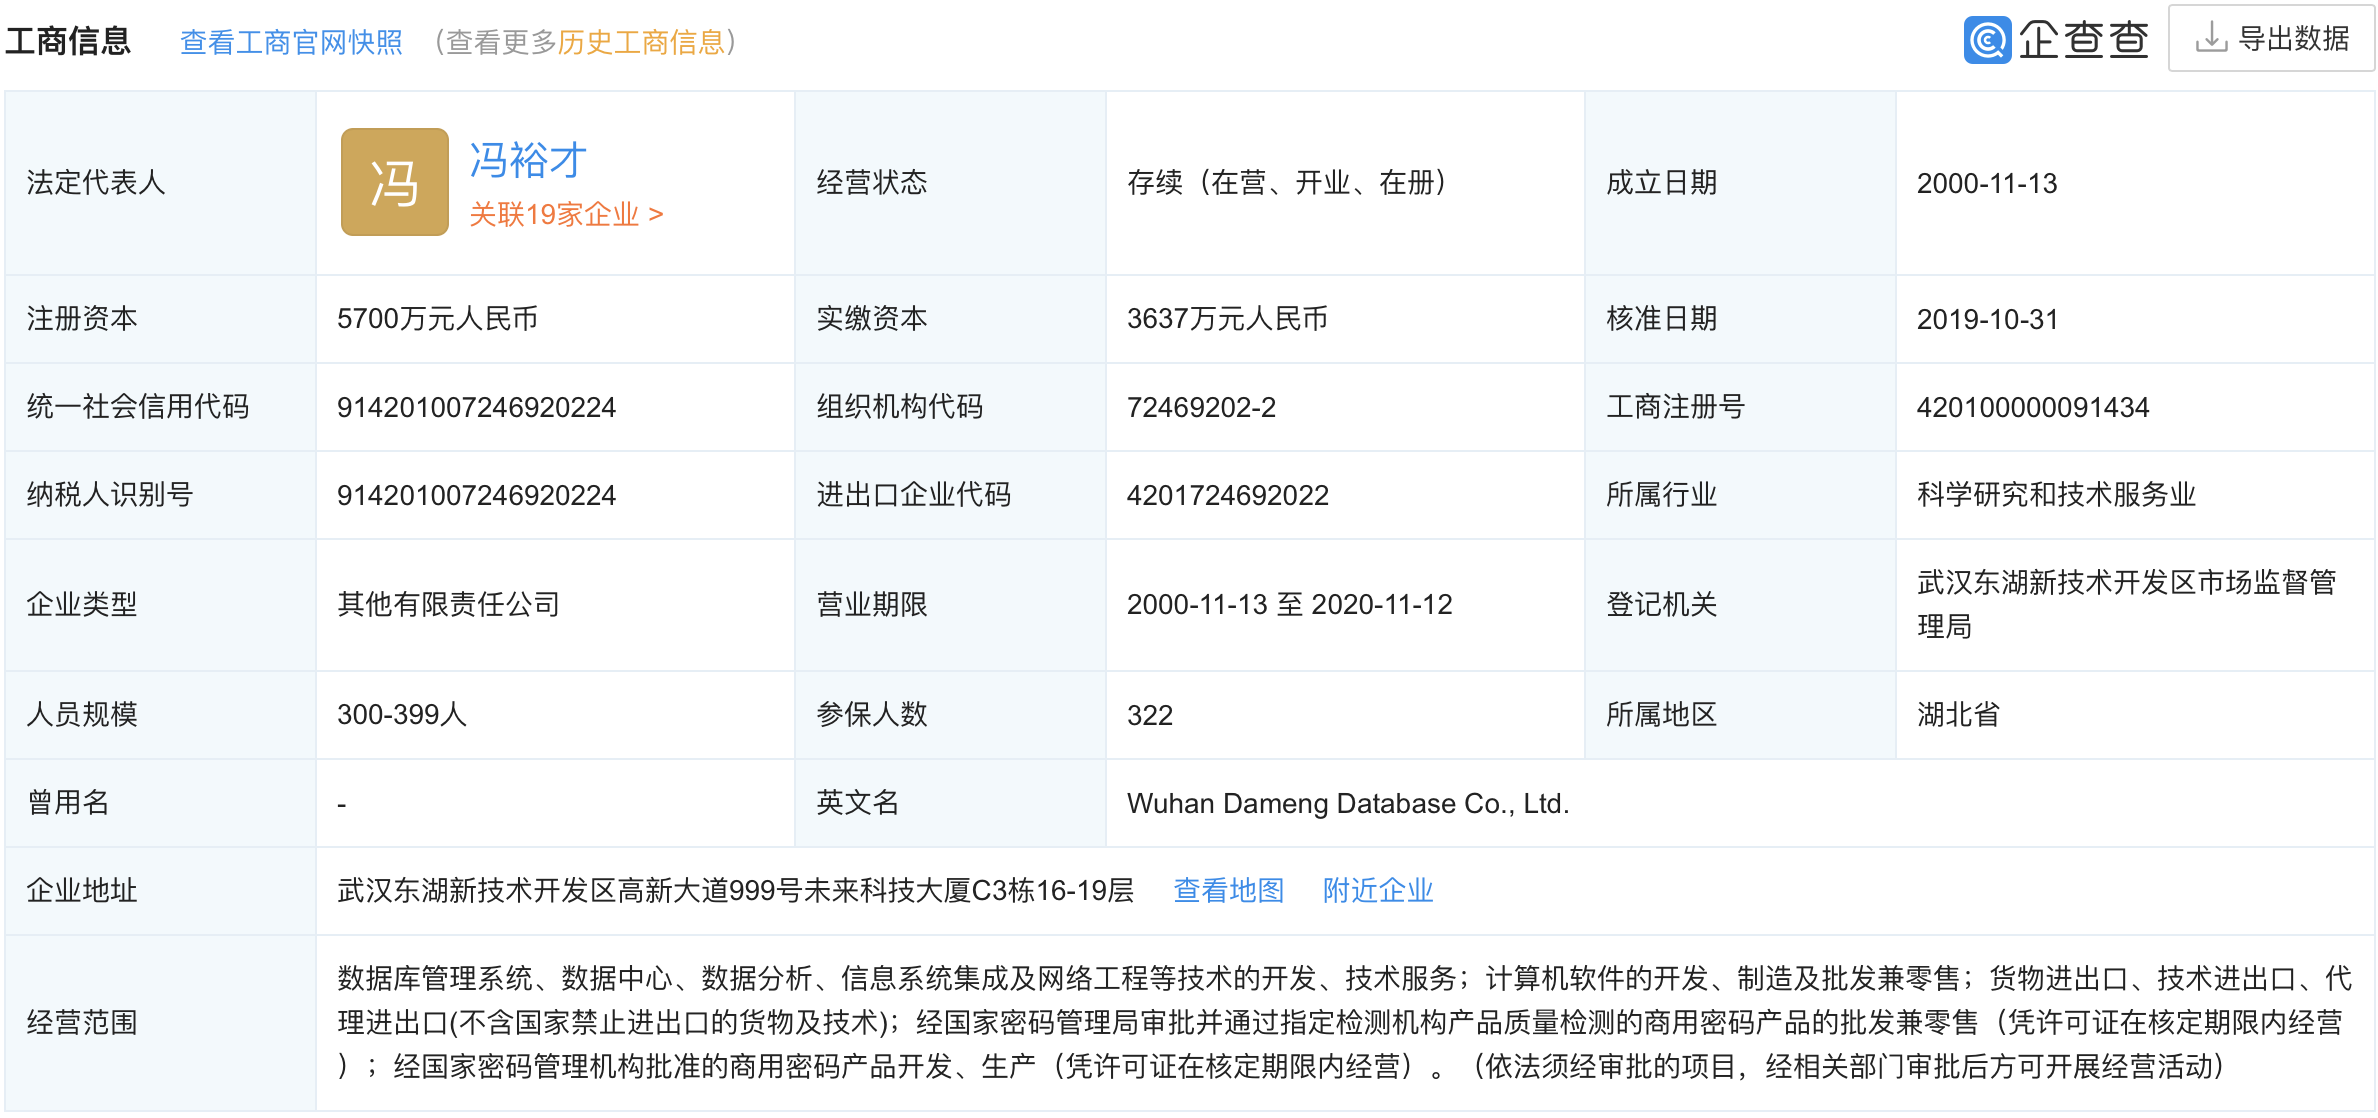The height and width of the screenshot is (1118, 2378).
Task: Open 查看地图 to view company location
Action: point(1228,890)
